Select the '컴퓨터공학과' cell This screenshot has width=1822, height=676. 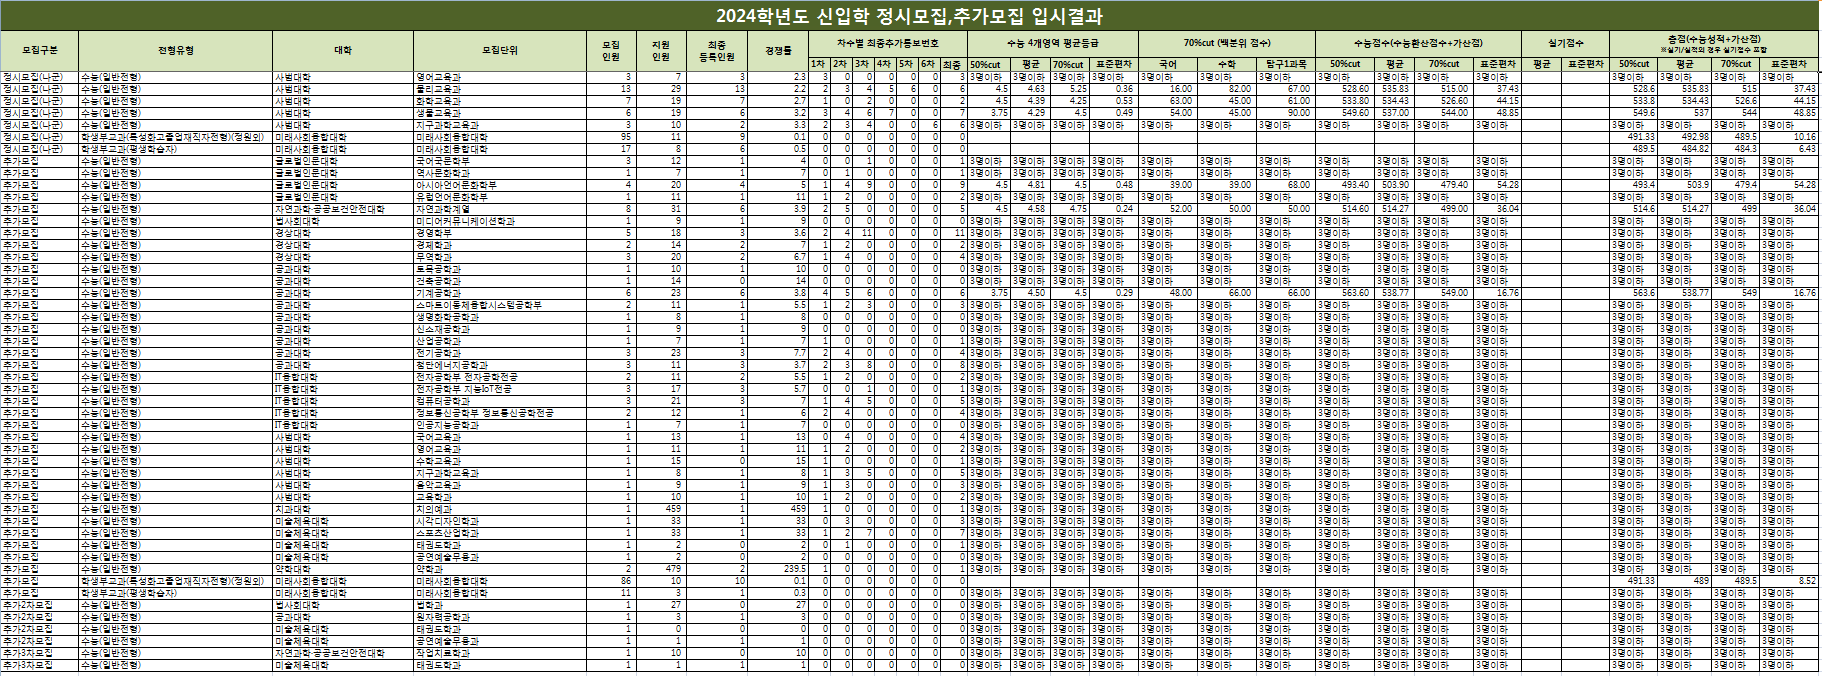pyautogui.click(x=500, y=401)
